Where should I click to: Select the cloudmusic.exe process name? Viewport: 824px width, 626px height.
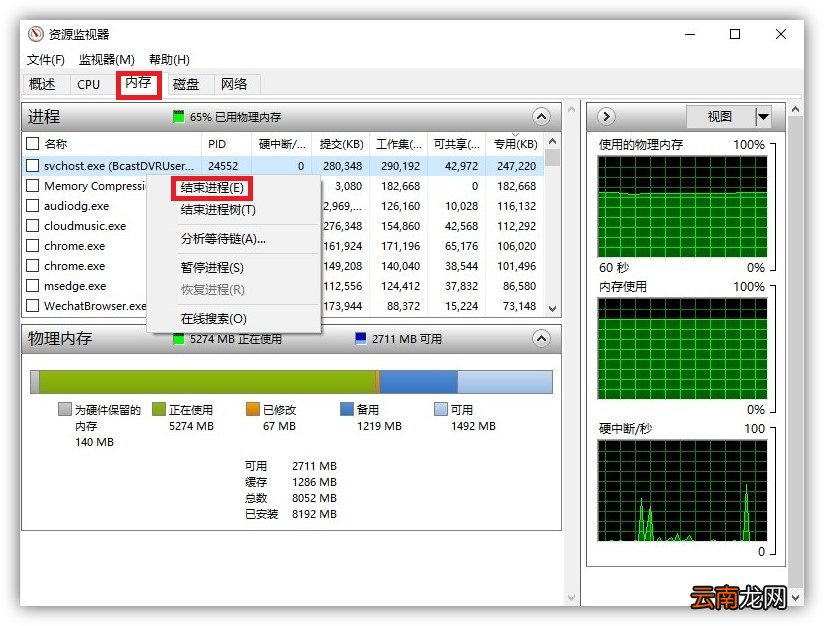click(x=85, y=226)
